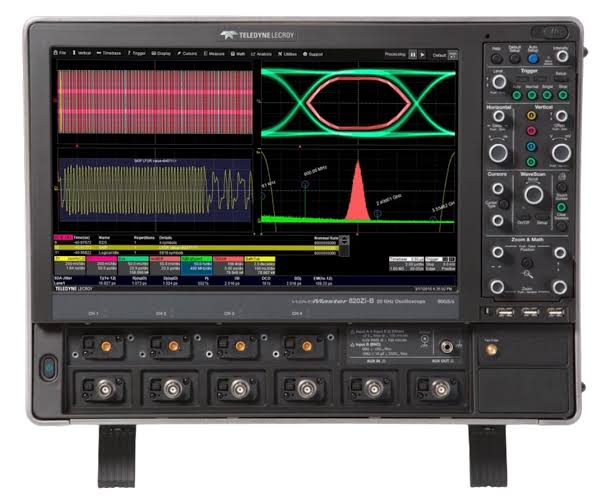Viewport: 611px width, 502px height.
Task: Push the Horizontal Delay knob
Action: pos(498,116)
